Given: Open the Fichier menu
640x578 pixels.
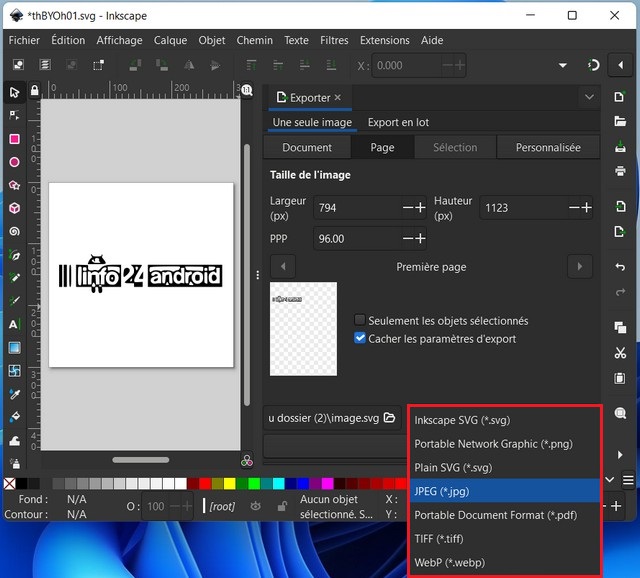Looking at the screenshot, I should tap(24, 40).
